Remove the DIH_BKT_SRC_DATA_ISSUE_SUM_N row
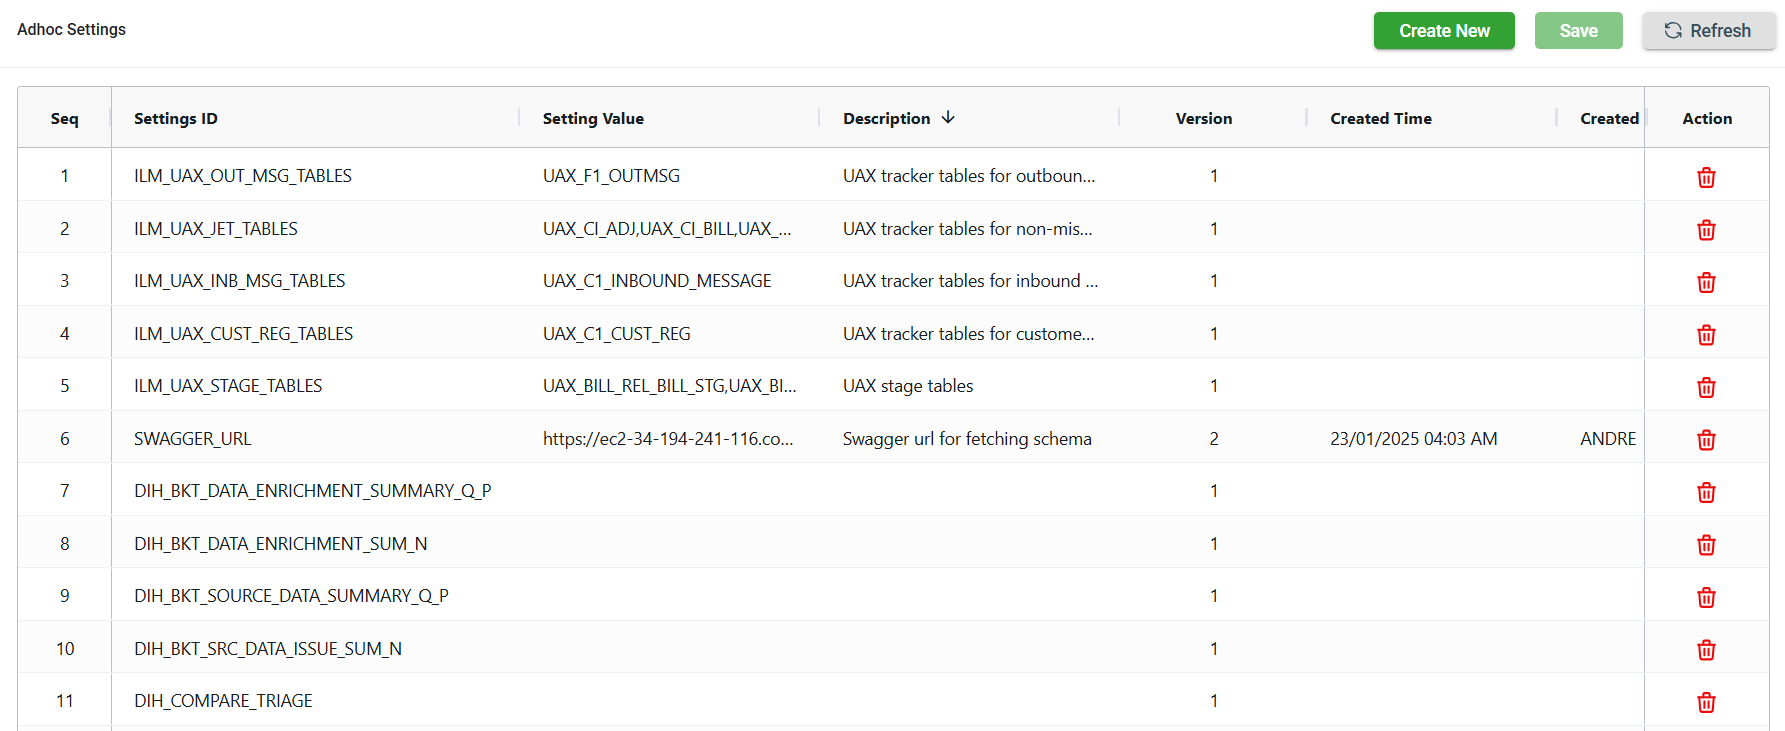This screenshot has width=1785, height=731. 1706,650
